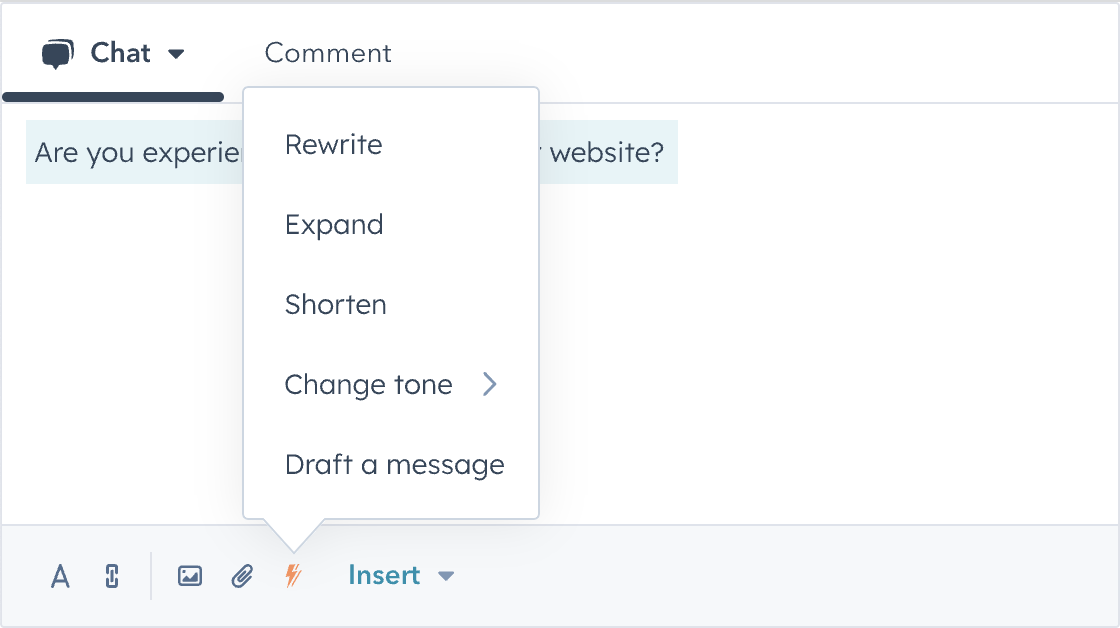Image resolution: width=1120 pixels, height=628 pixels.
Task: Click the insert link icon
Action: click(x=111, y=576)
